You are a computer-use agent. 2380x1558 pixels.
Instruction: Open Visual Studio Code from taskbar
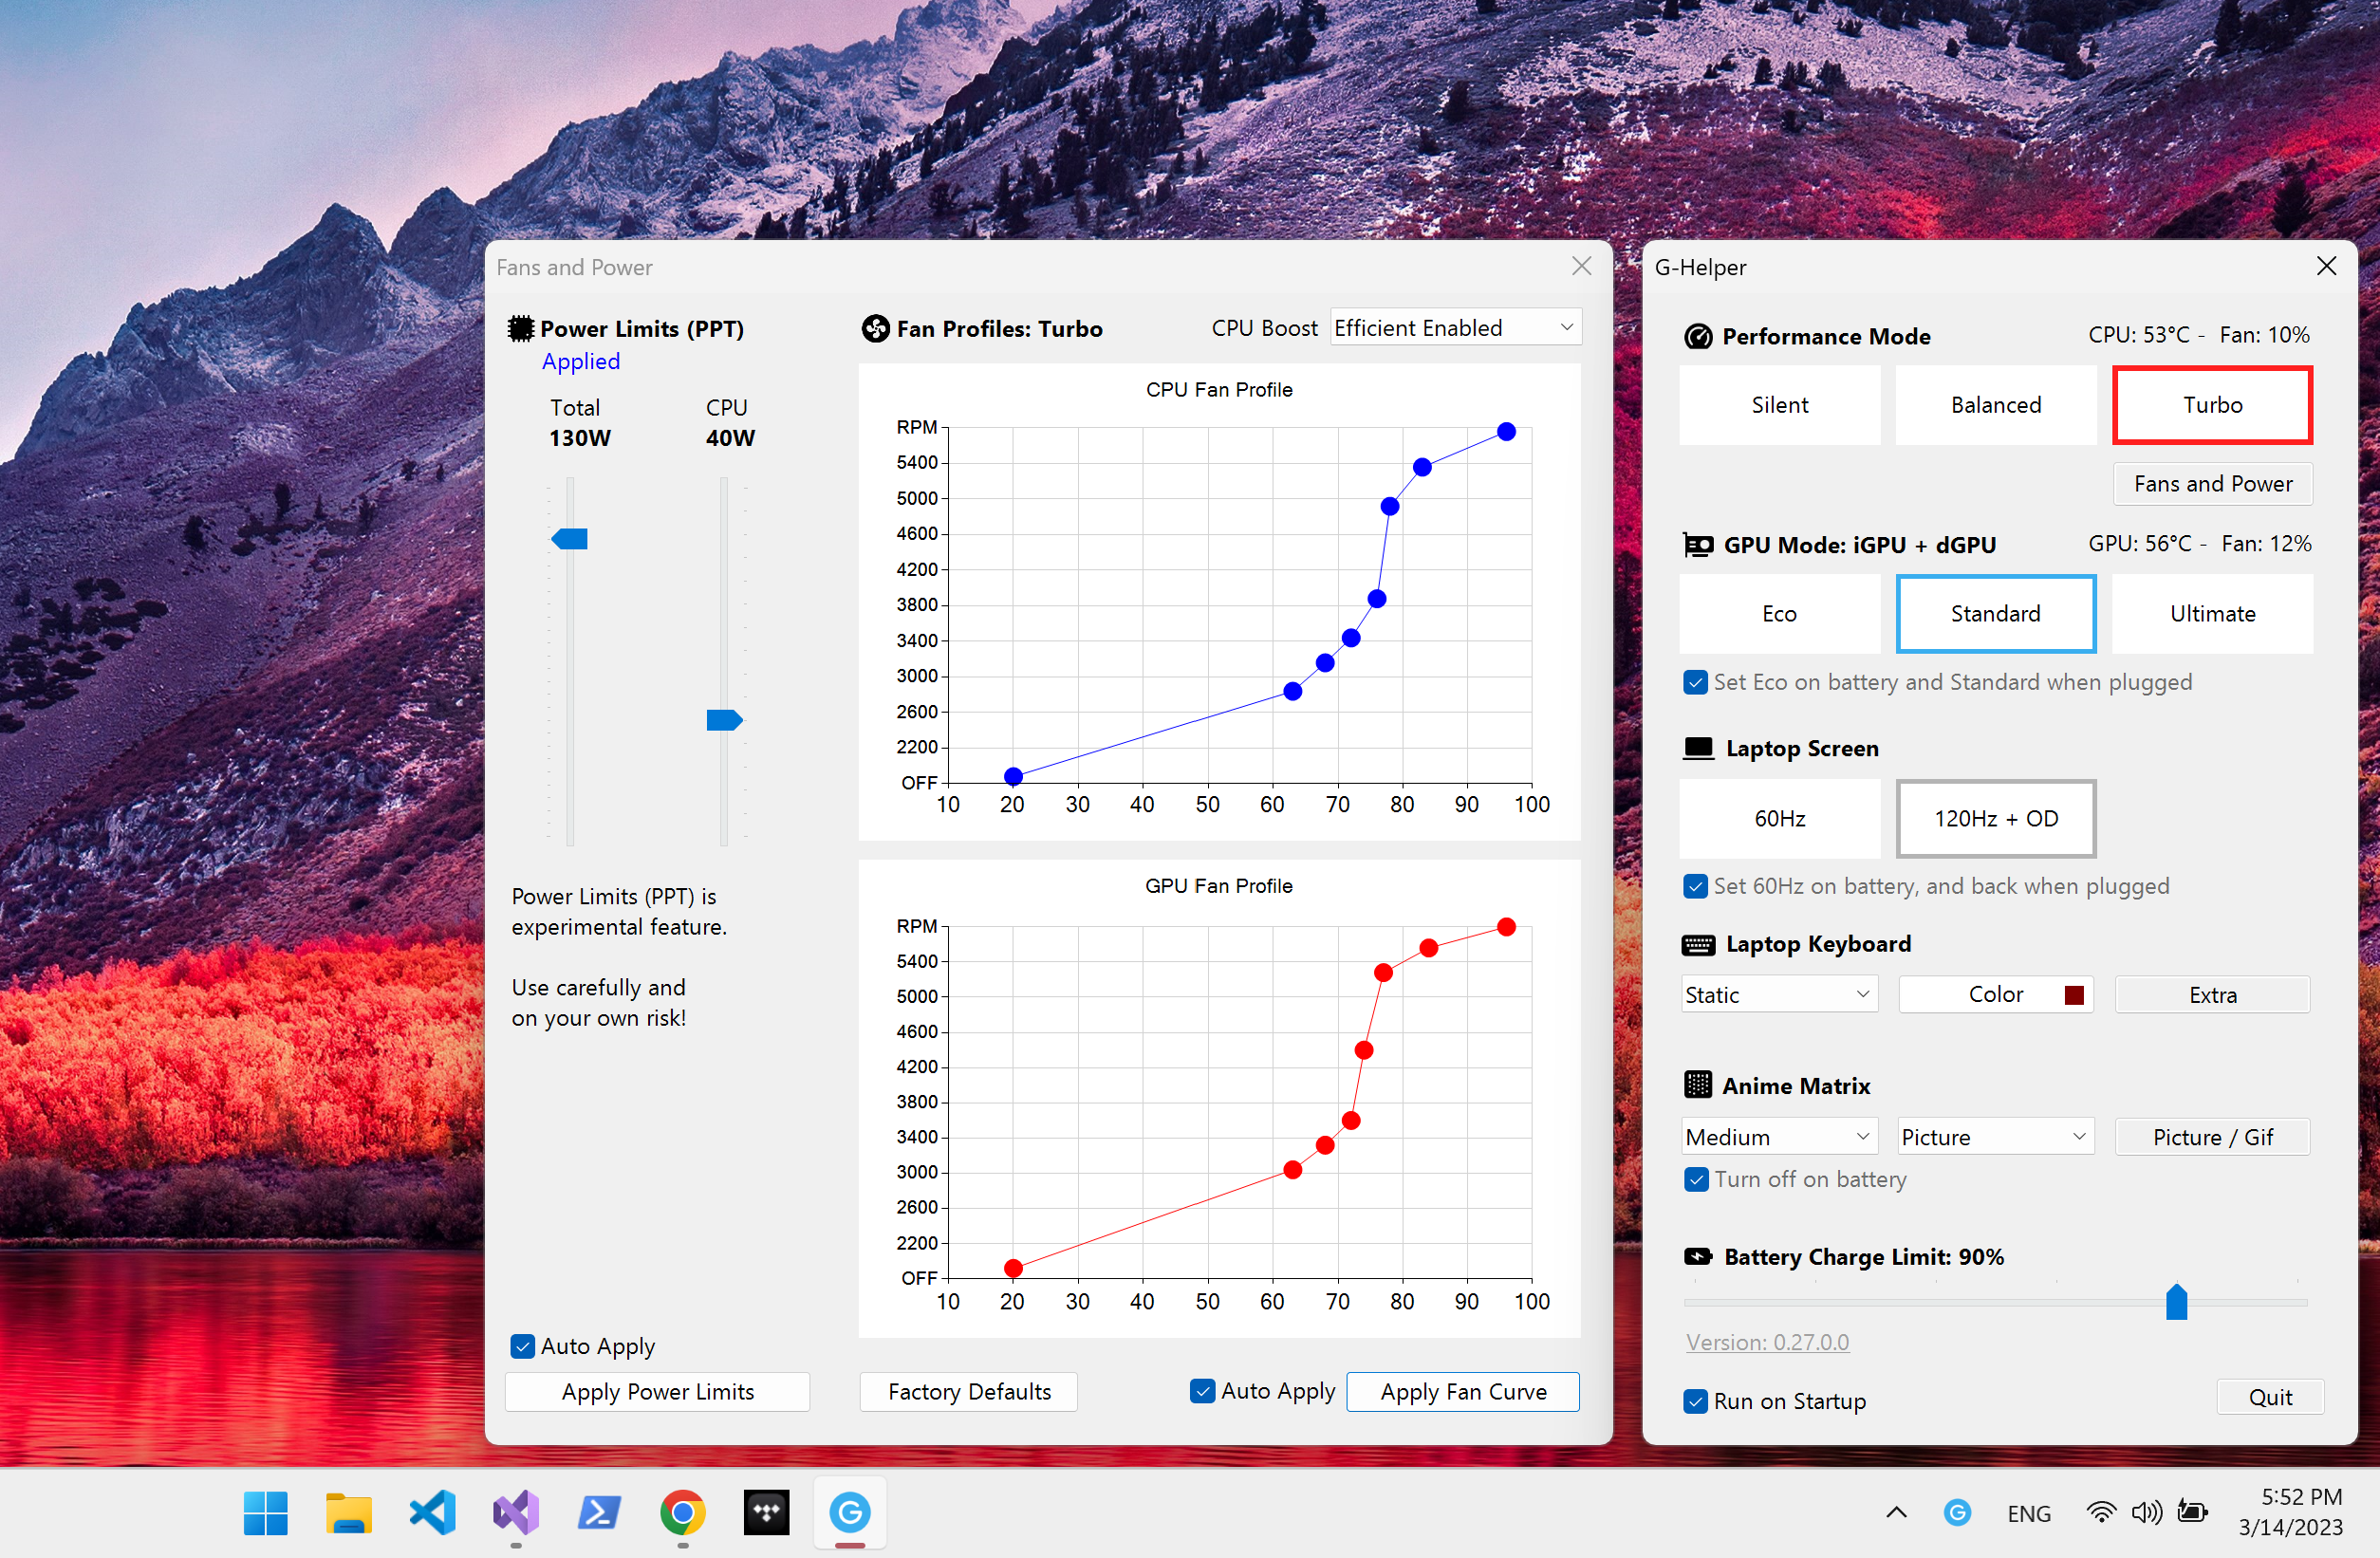[432, 1512]
